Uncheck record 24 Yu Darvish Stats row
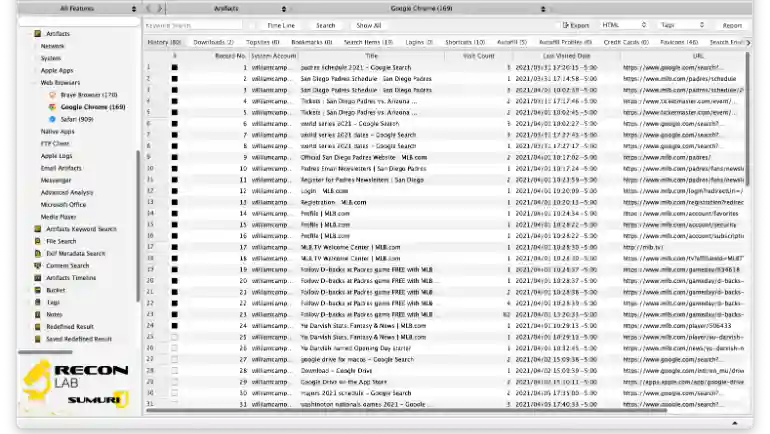Viewport: 770px width, 434px height. coord(174,326)
